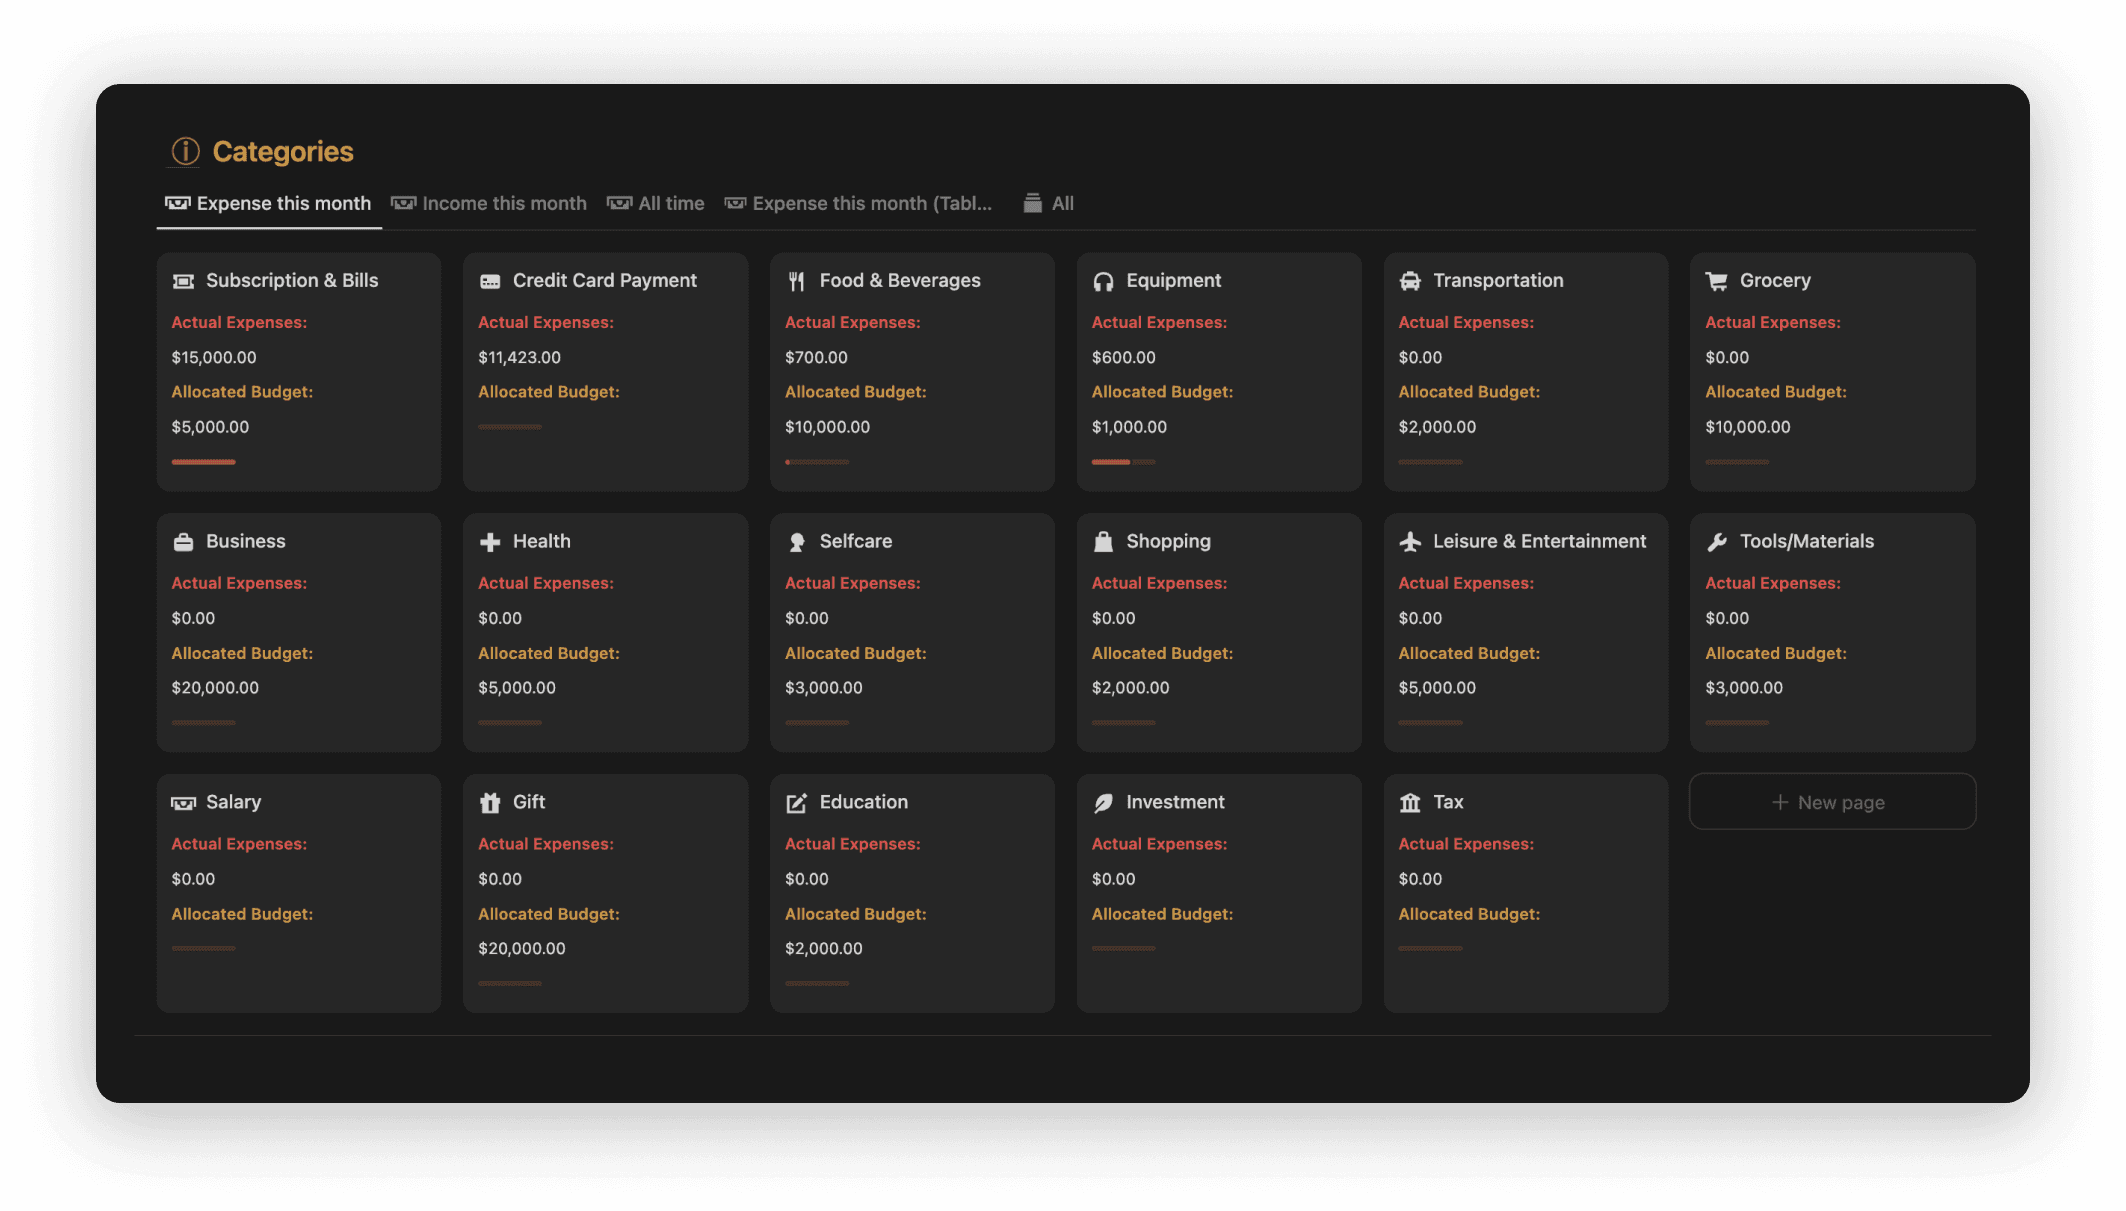Viewport: 2126px width, 1211px height.
Task: Click the fork and knife Food icon
Action: click(x=796, y=282)
